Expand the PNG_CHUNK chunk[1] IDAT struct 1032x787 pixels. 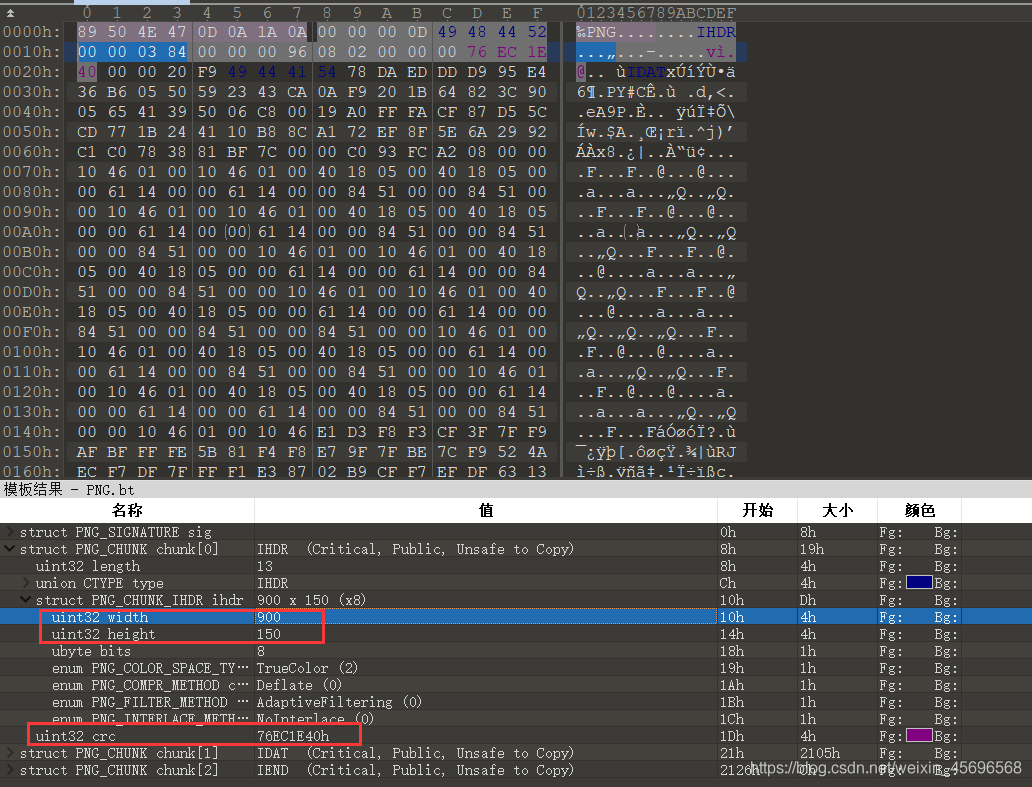(x=11, y=753)
